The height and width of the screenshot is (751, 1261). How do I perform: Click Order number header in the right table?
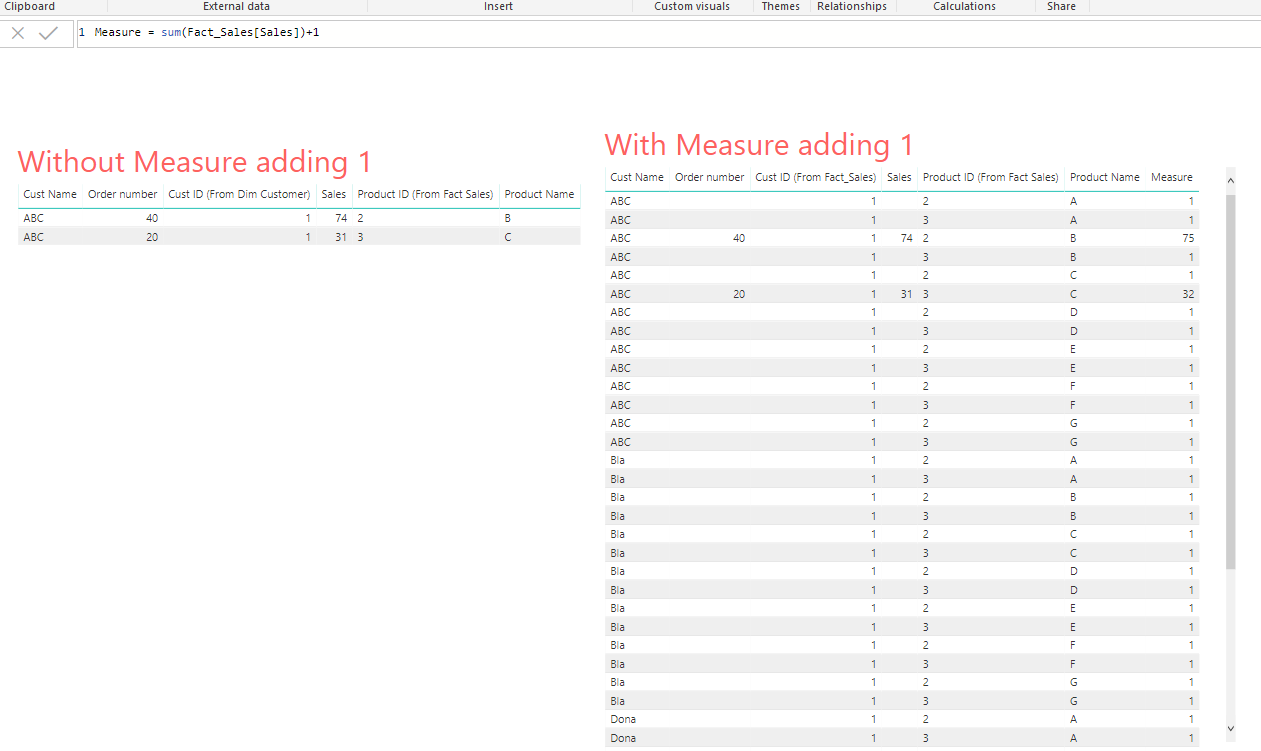pos(710,177)
